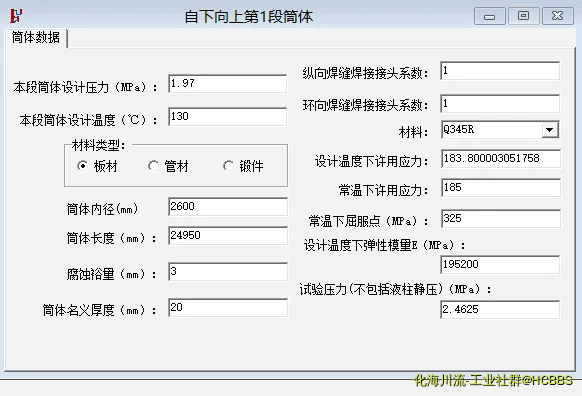Minimize the 自下向上第1段筒体 window
Viewport: 582px width, 396px height.
pos(490,16)
